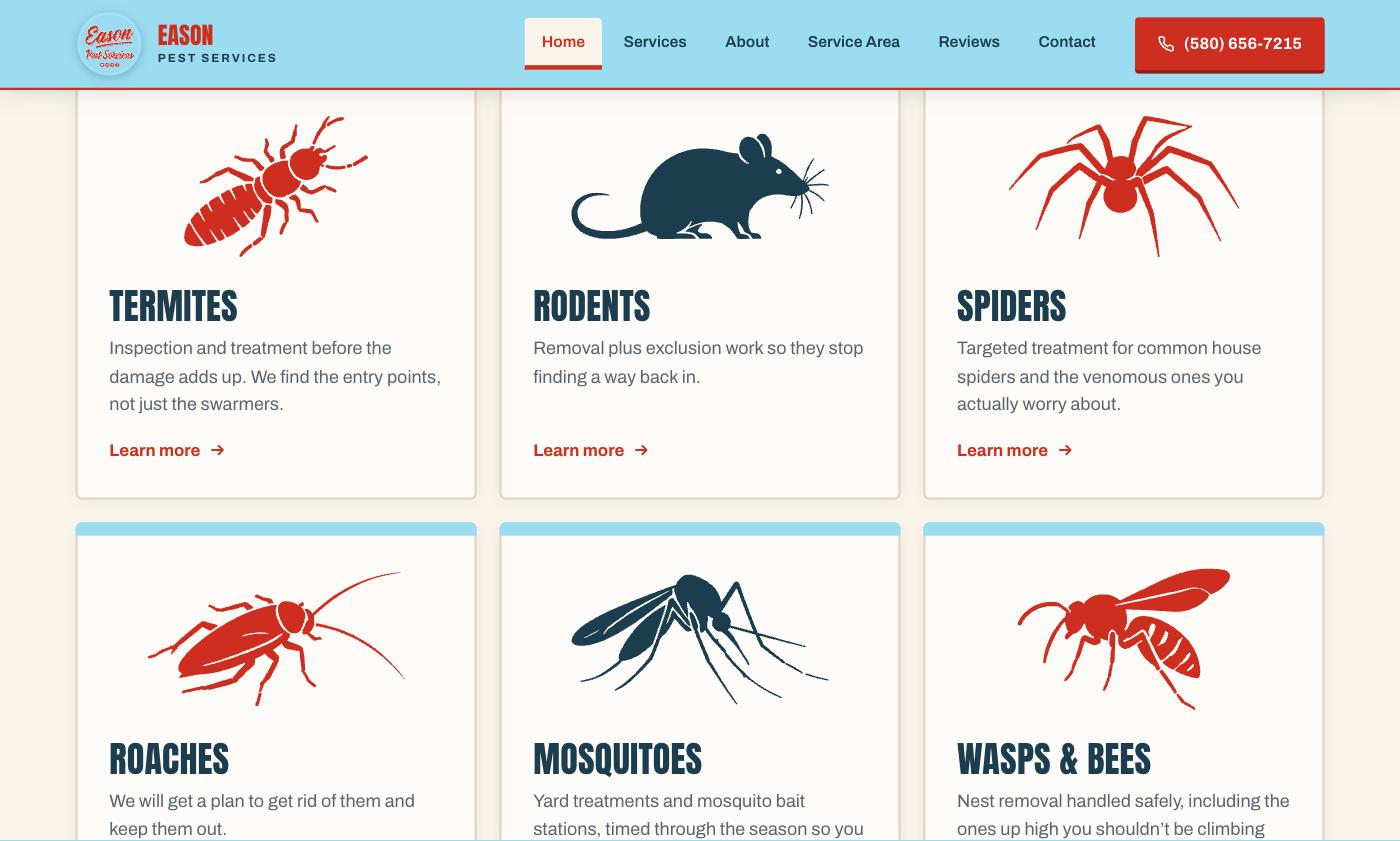Click arrow icon beside Termites Learn more

(x=218, y=450)
